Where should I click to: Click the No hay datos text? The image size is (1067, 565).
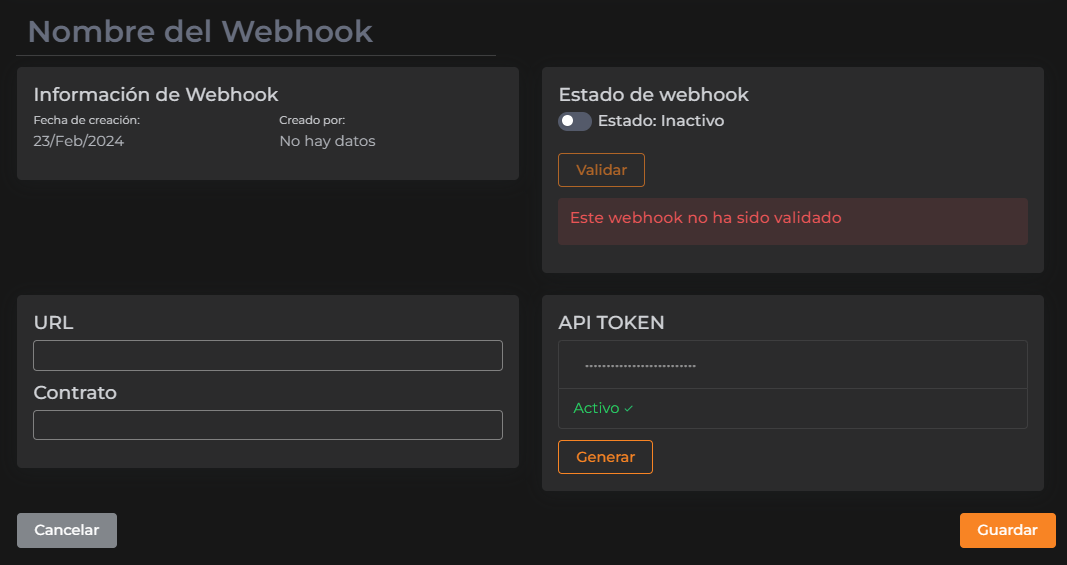point(327,141)
